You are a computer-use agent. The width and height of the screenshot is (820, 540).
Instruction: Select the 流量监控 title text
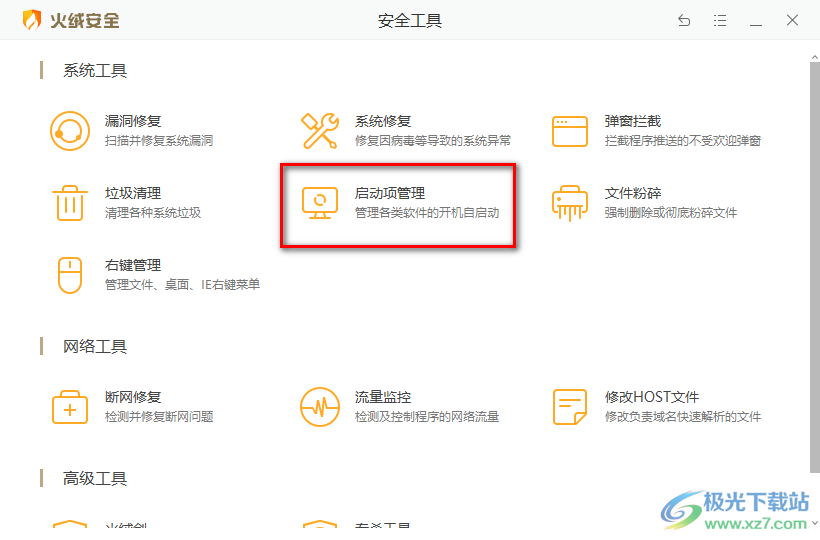coord(383,397)
